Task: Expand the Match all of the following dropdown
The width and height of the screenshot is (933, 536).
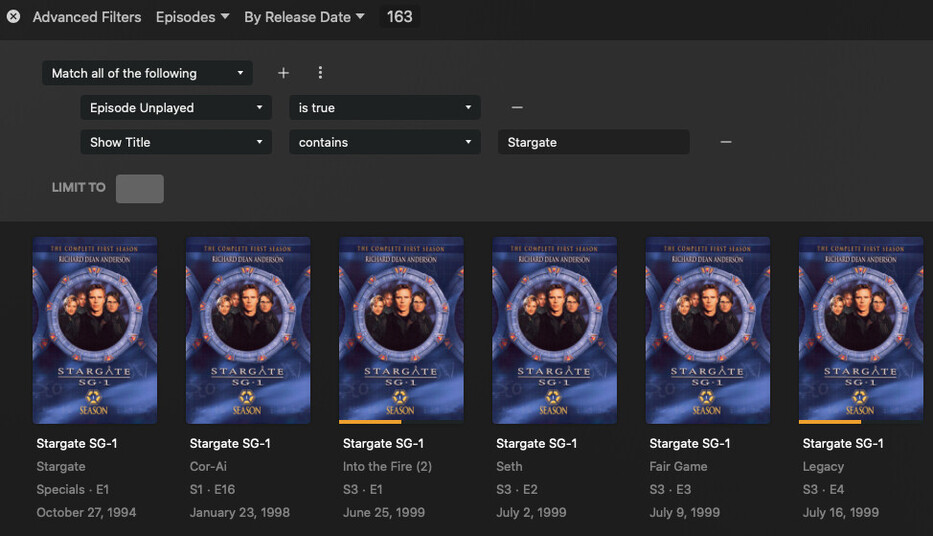Action: coord(148,73)
